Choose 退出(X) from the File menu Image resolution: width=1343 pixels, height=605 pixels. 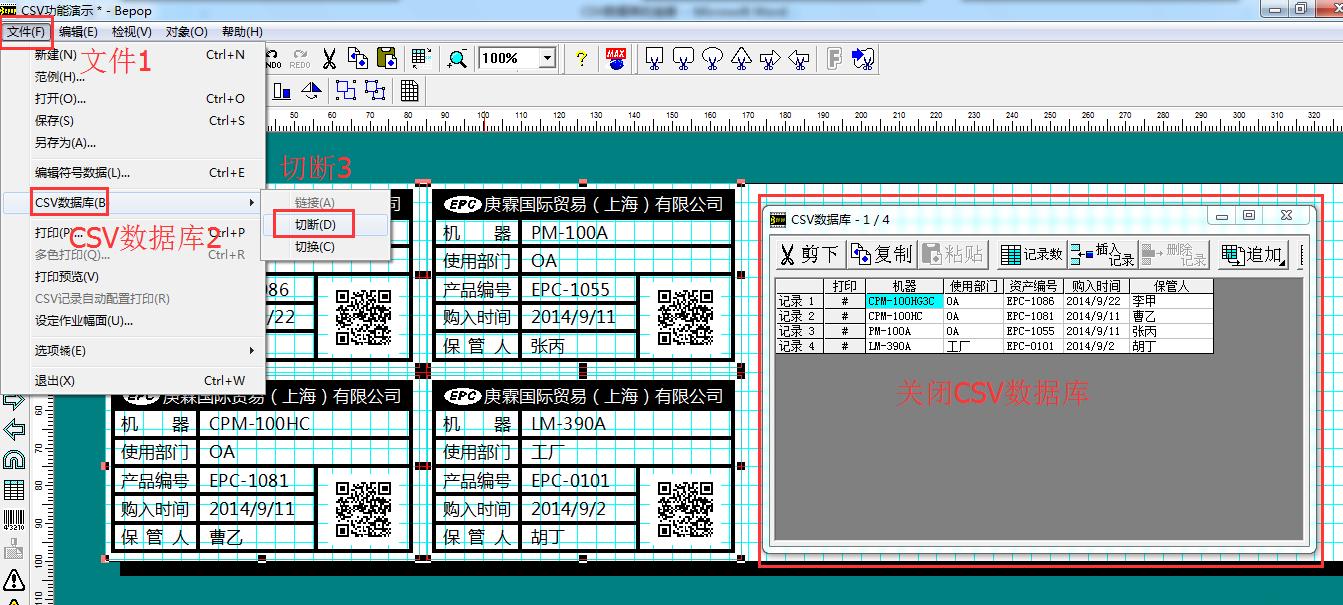click(133, 381)
